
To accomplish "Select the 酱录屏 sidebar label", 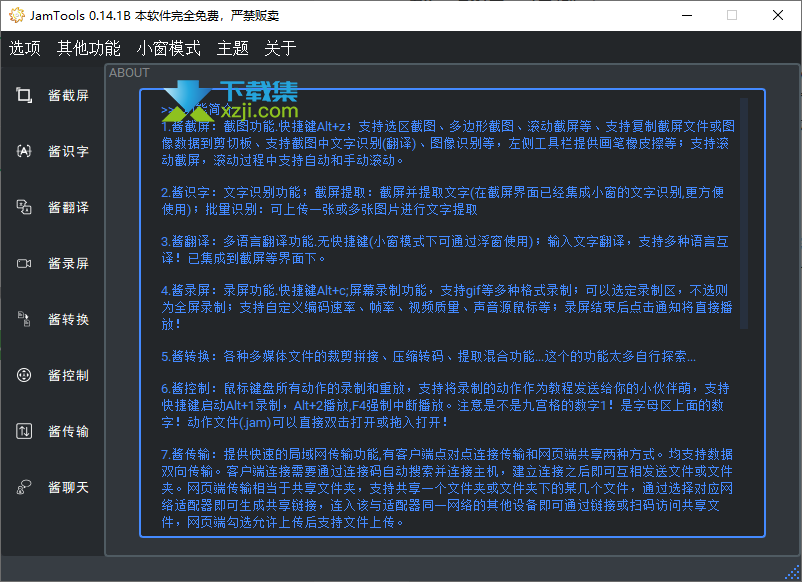I will click(69, 263).
